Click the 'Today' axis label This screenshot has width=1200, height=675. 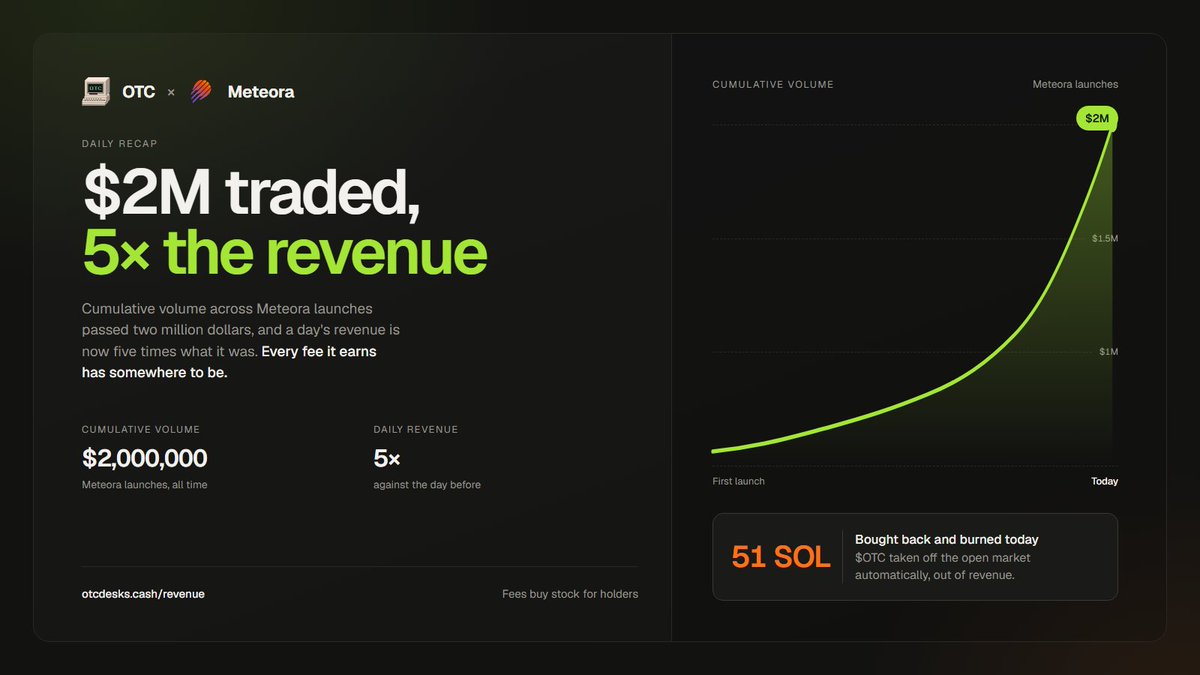tap(1105, 482)
